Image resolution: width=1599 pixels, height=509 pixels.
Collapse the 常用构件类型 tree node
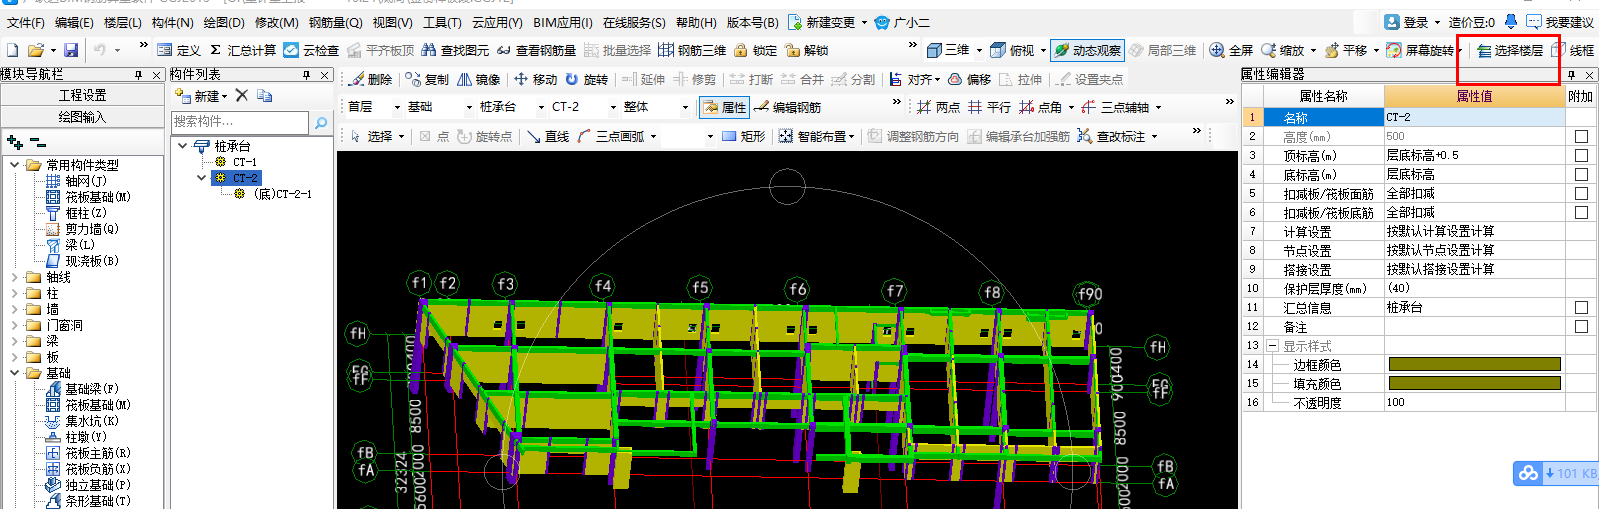(14, 165)
